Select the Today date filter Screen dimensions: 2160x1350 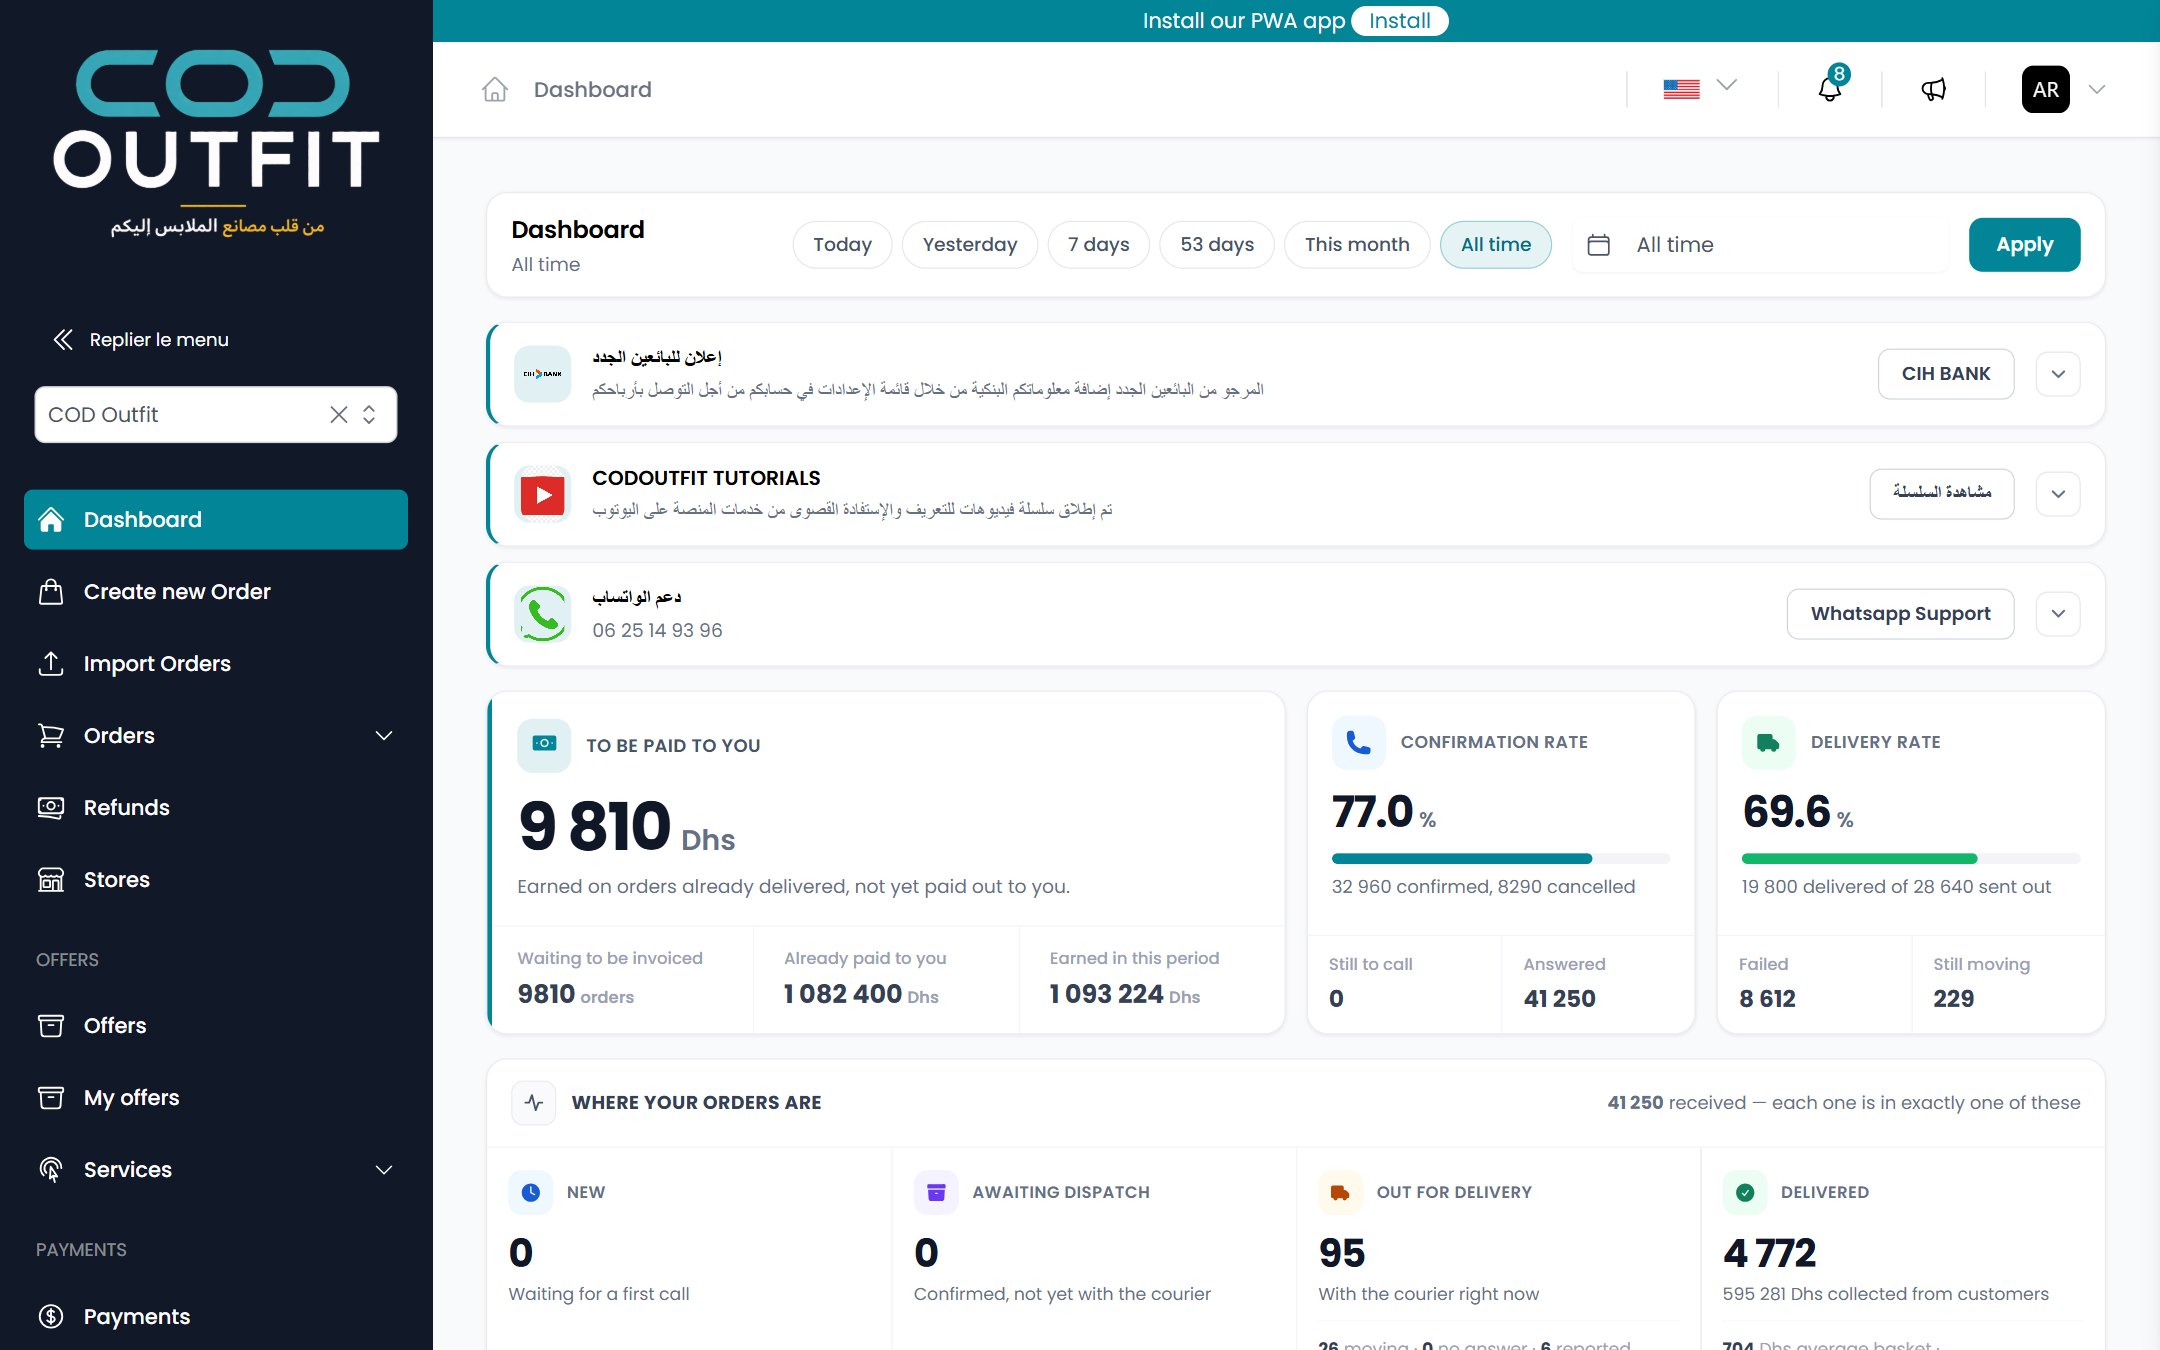click(842, 245)
